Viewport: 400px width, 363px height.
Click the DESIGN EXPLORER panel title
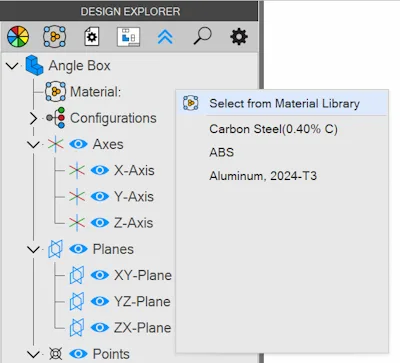tap(130, 12)
